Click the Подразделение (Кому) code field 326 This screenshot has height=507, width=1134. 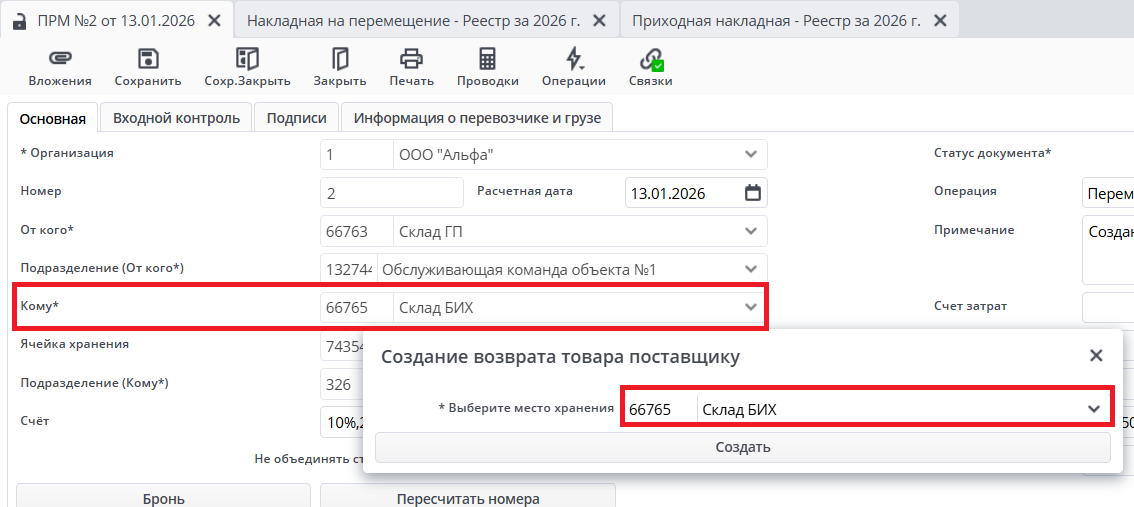click(341, 384)
